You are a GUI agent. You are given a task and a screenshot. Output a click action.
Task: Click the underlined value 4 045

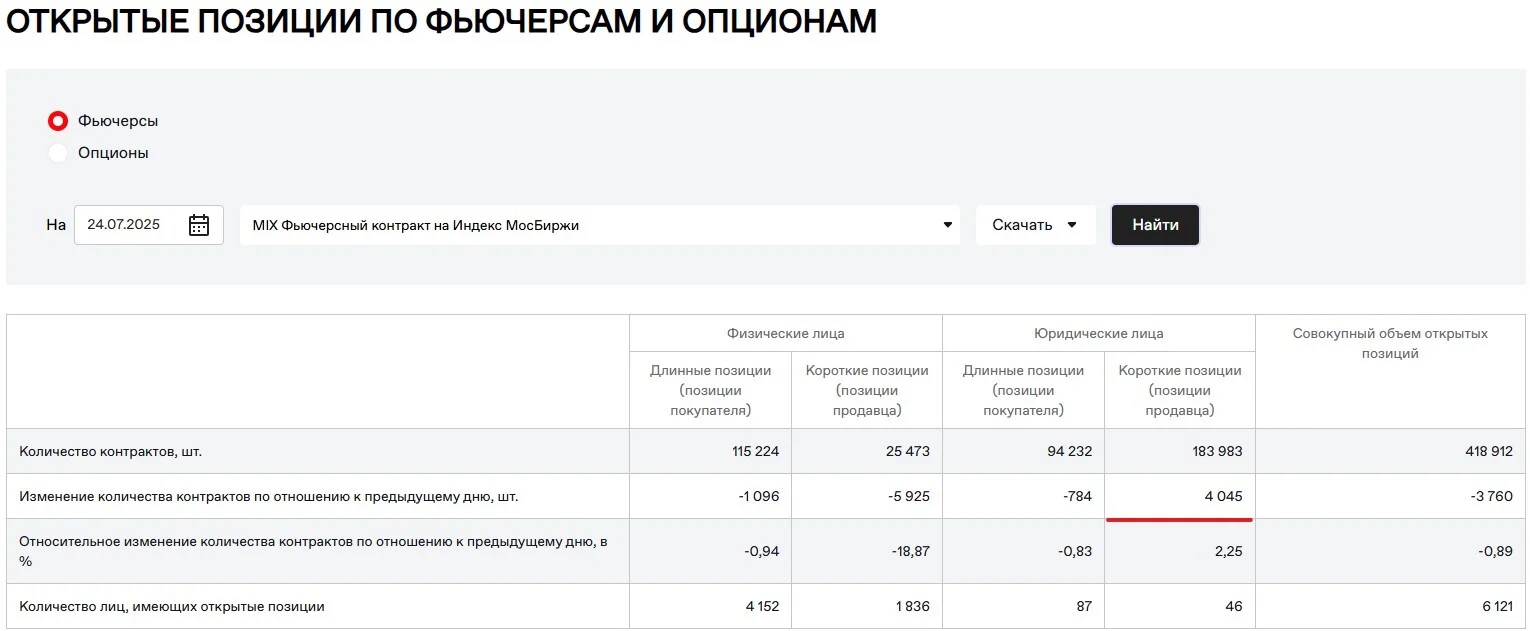tap(1222, 496)
